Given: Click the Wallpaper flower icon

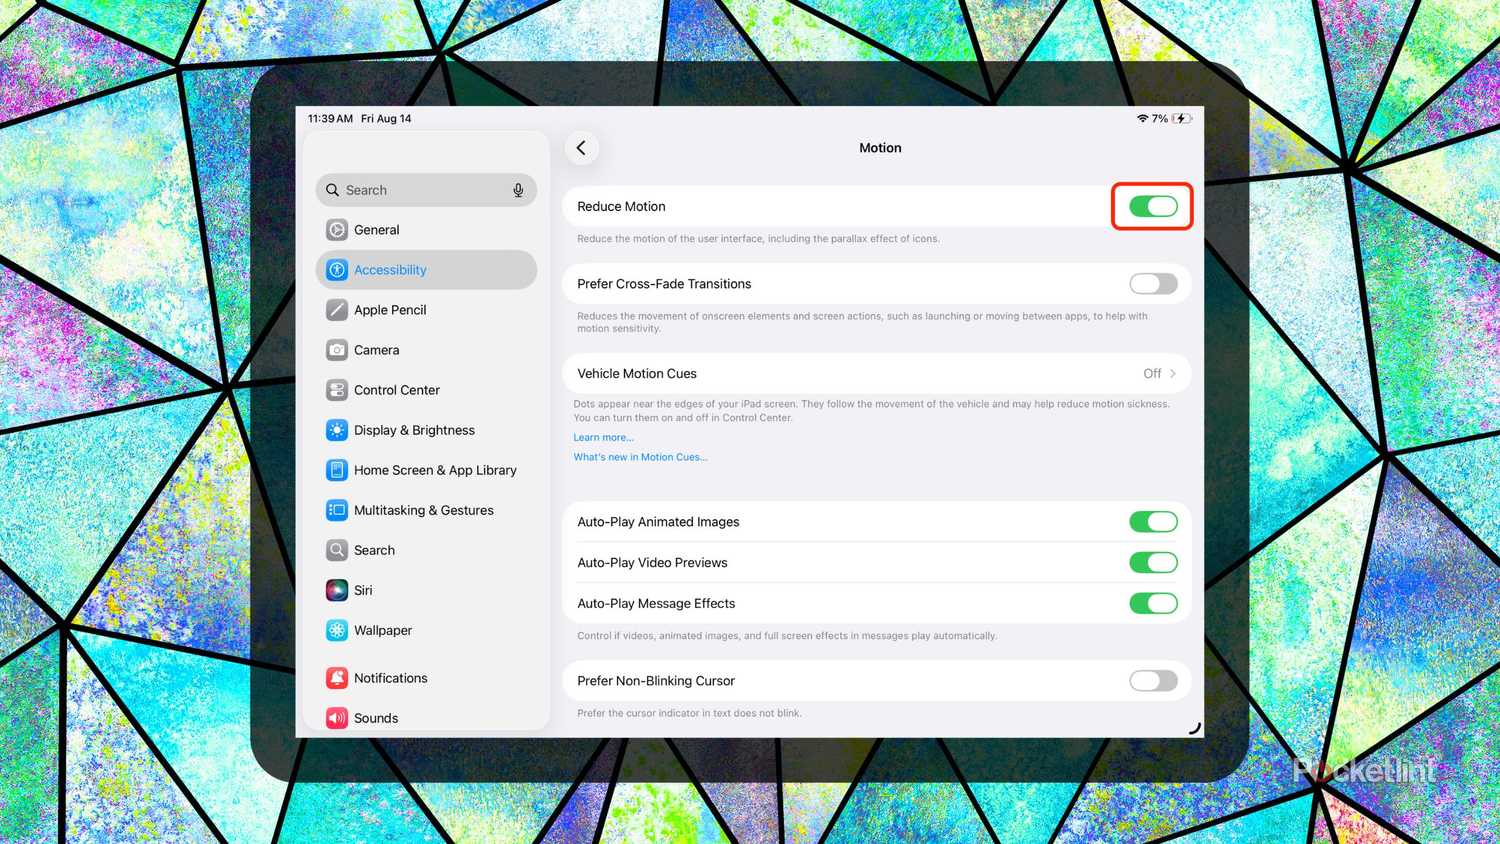Looking at the screenshot, I should [x=337, y=630].
